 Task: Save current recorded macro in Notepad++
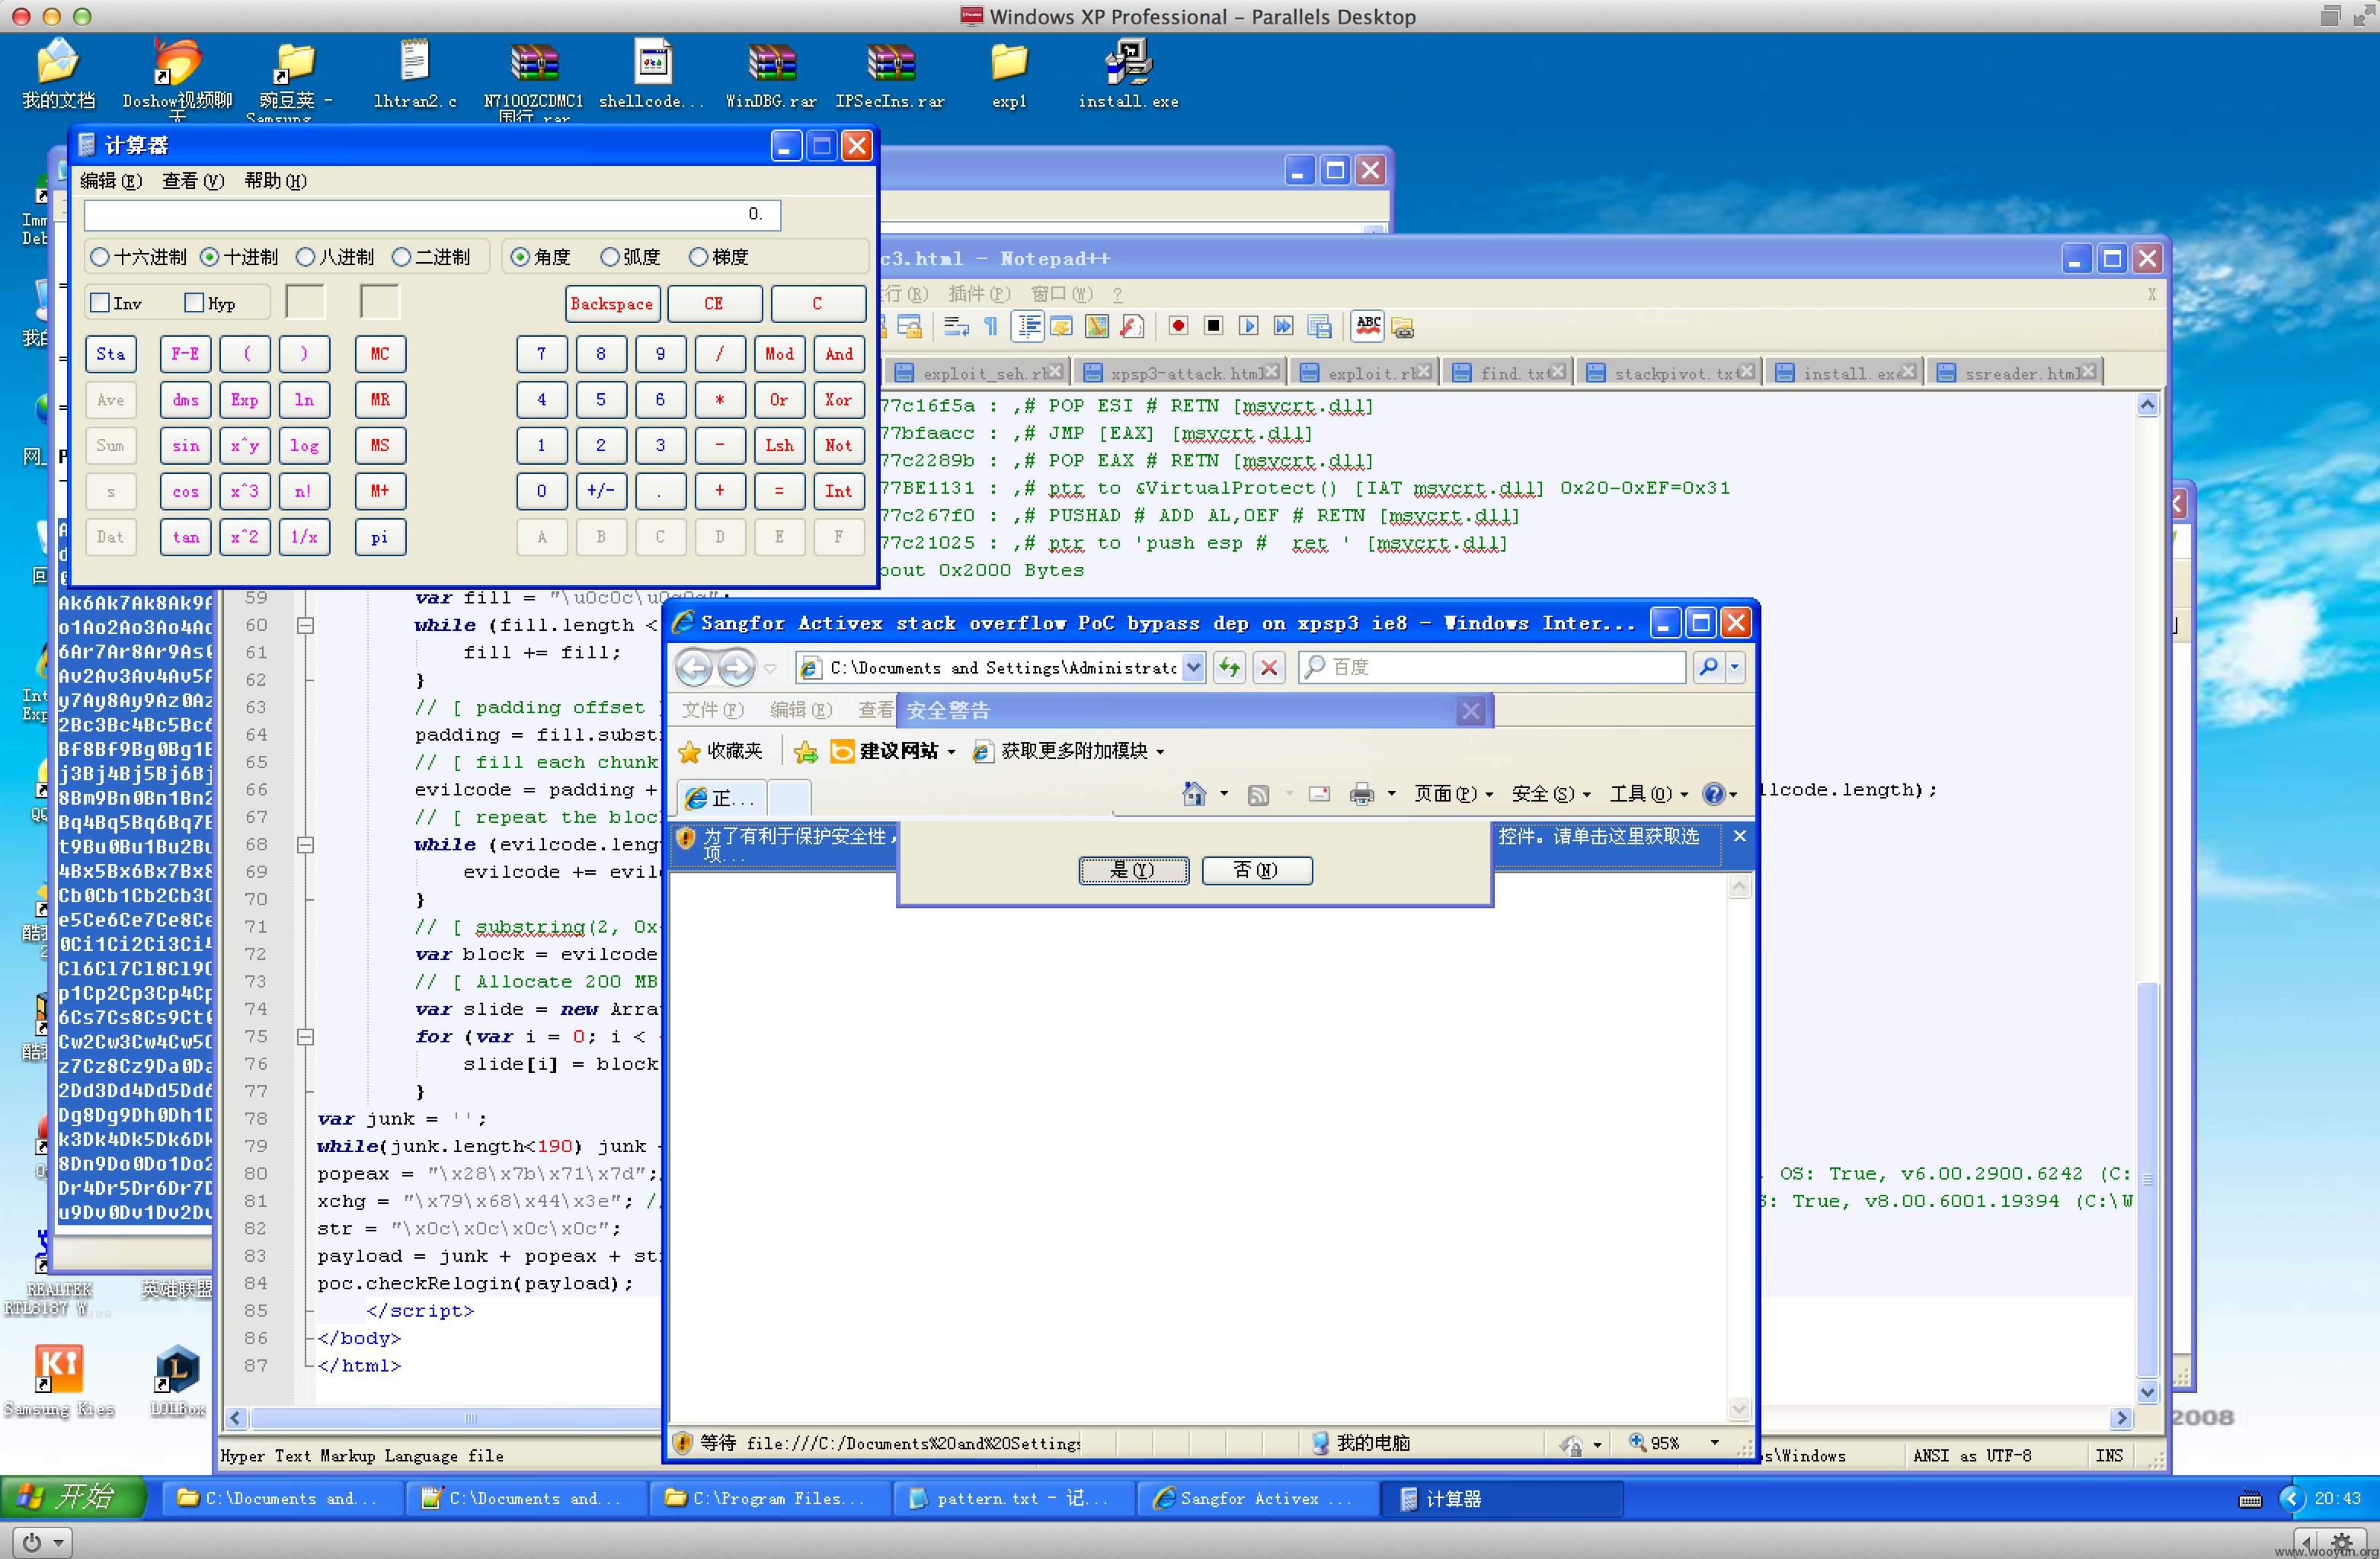1319,326
